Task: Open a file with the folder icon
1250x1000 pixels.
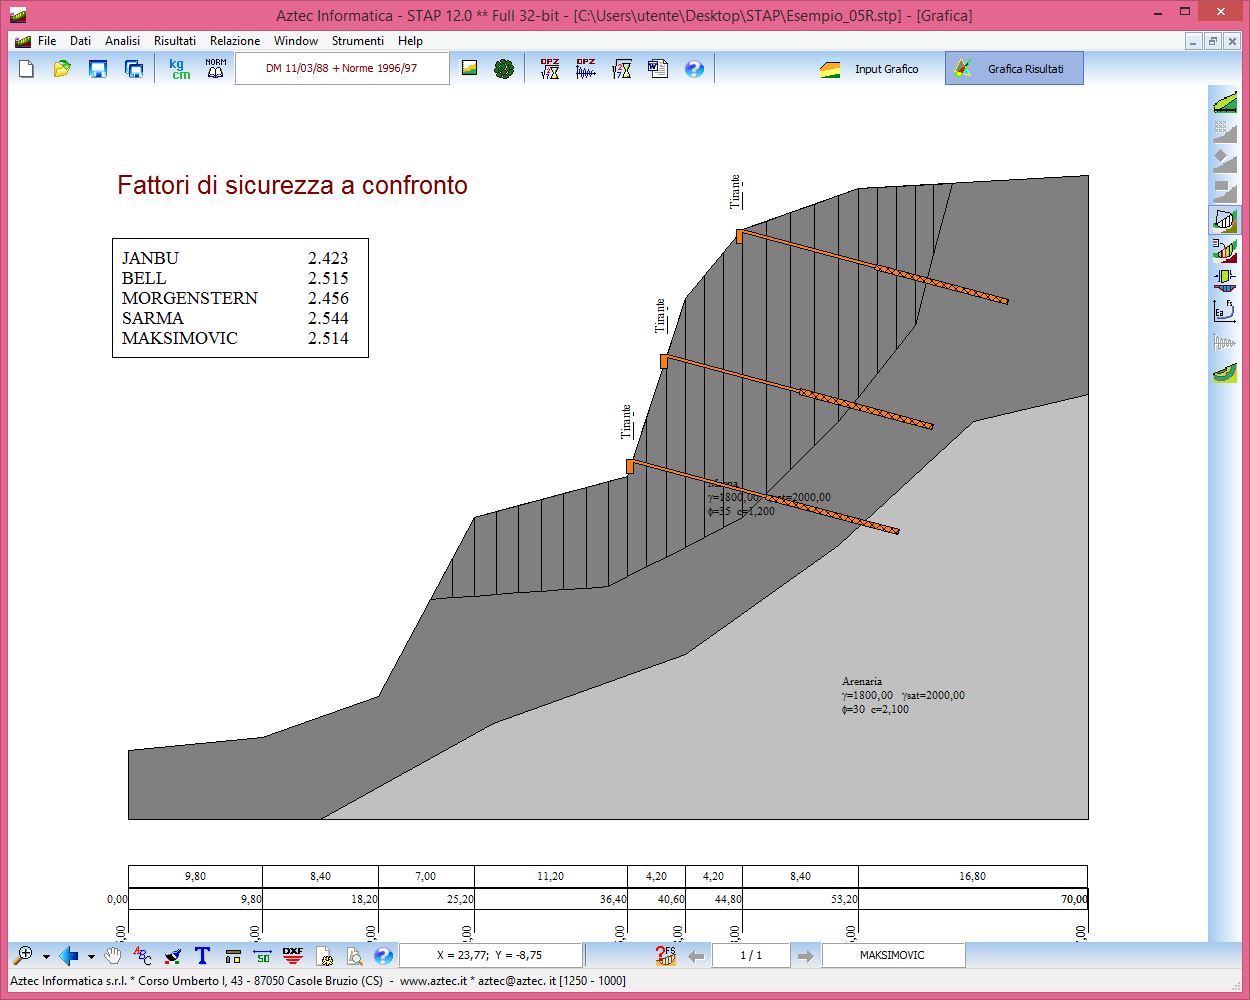Action: (62, 69)
